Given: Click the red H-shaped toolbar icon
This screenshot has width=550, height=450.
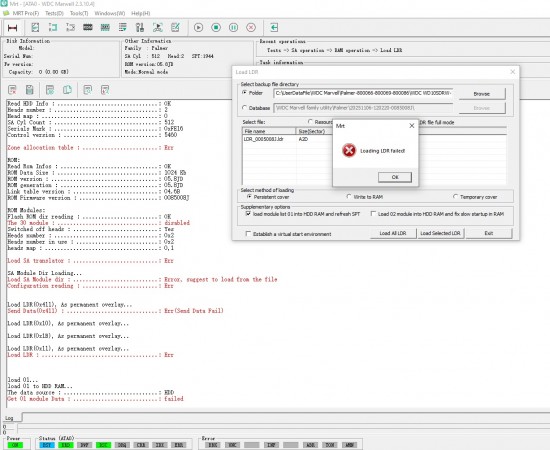Looking at the screenshot, I should (13, 28).
